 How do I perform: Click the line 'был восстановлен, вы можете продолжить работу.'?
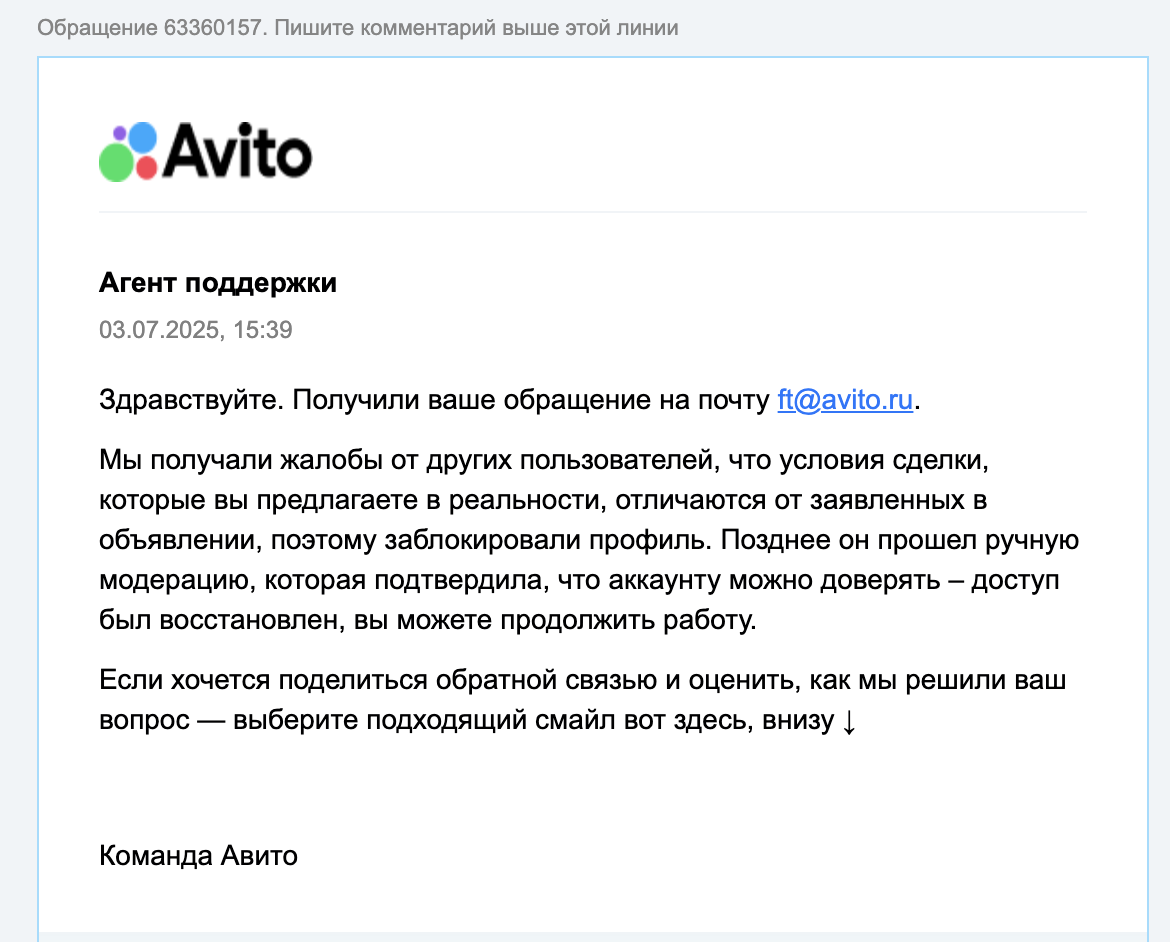point(428,620)
